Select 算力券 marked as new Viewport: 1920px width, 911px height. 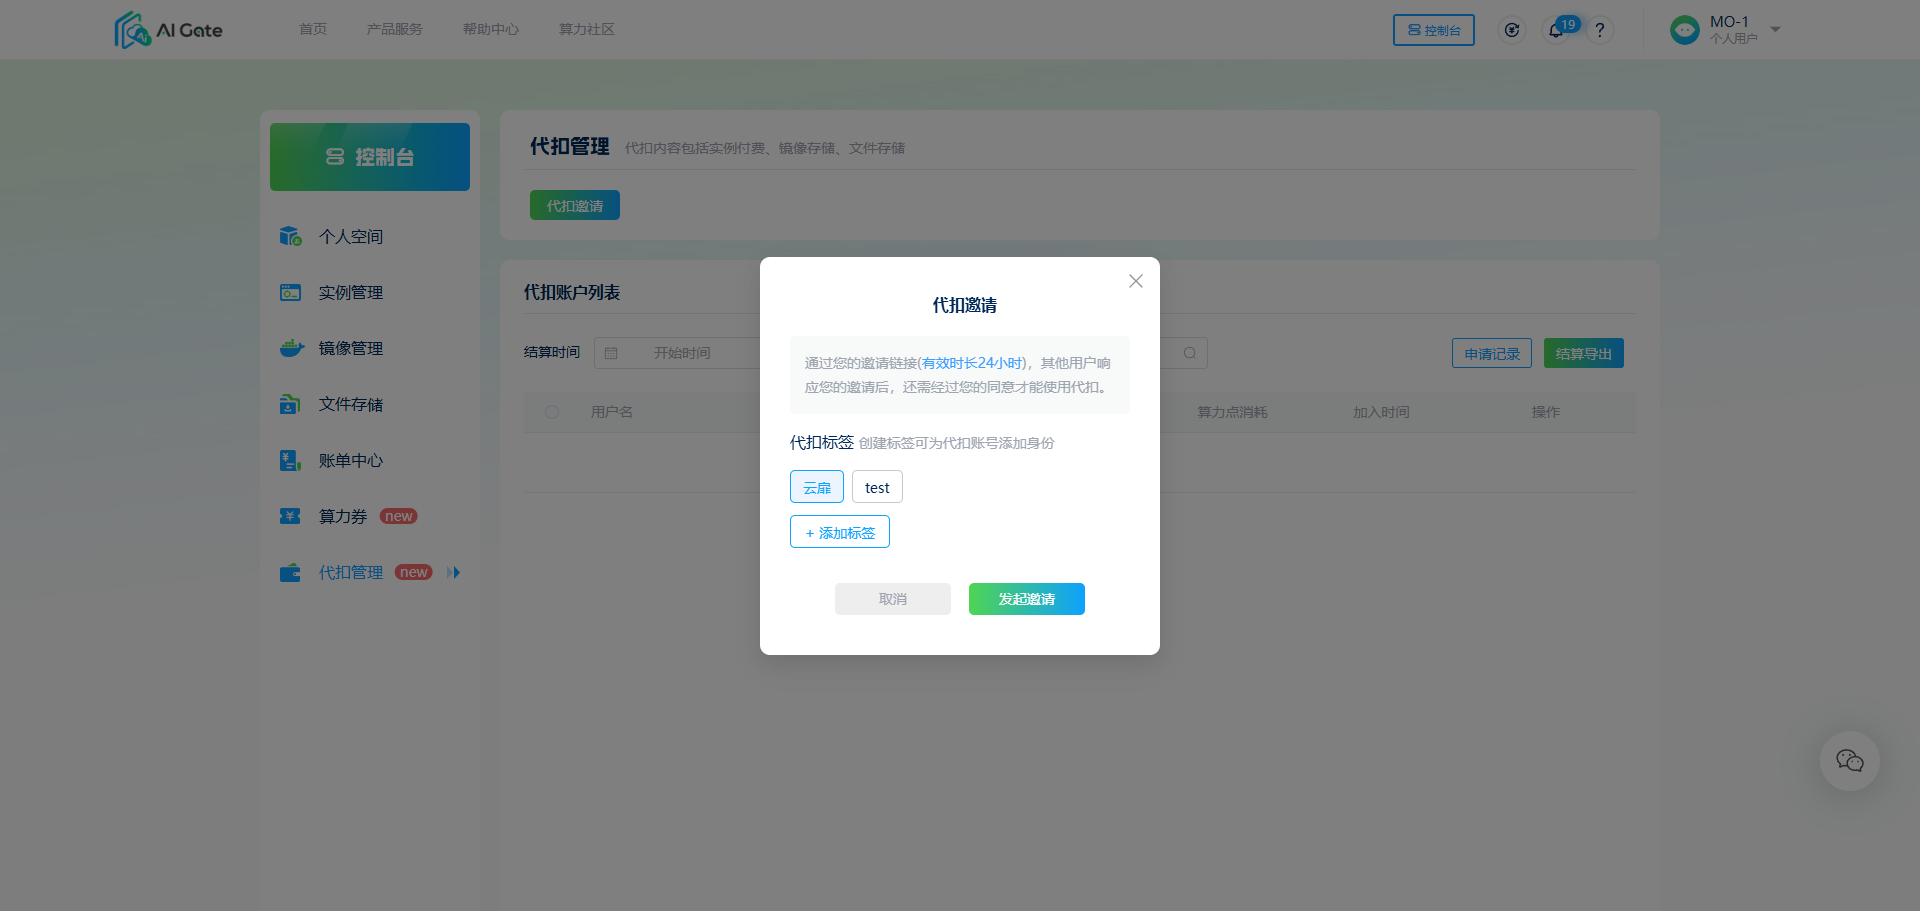click(344, 516)
